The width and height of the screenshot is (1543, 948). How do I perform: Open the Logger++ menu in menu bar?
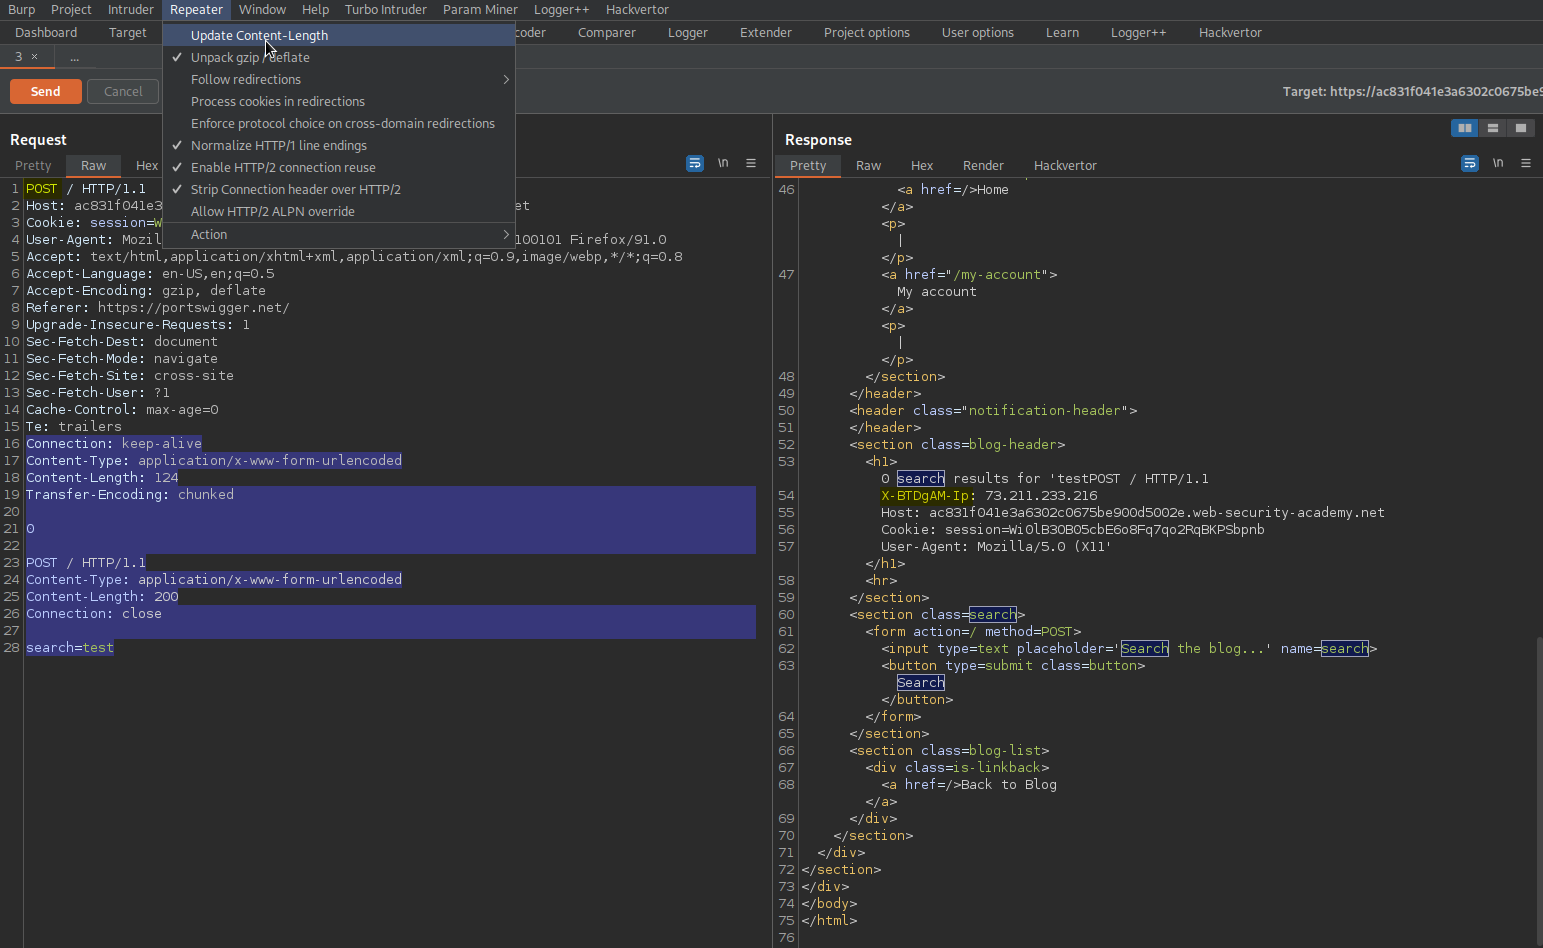click(x=561, y=9)
